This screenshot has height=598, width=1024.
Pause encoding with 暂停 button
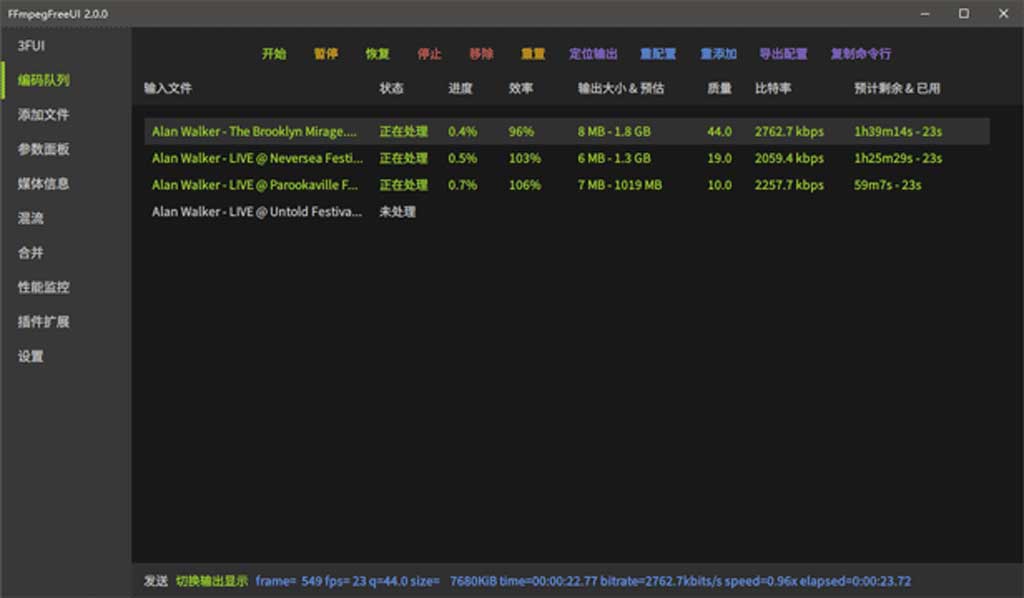coord(325,54)
